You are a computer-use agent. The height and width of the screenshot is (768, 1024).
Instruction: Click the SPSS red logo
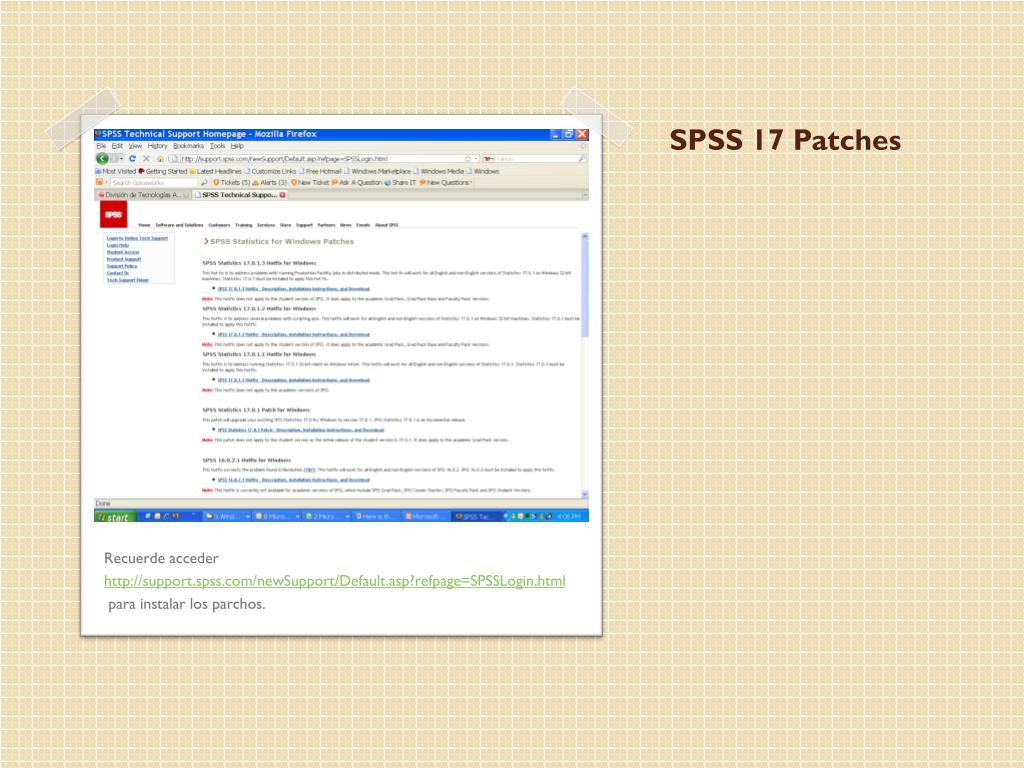pyautogui.click(x=113, y=214)
